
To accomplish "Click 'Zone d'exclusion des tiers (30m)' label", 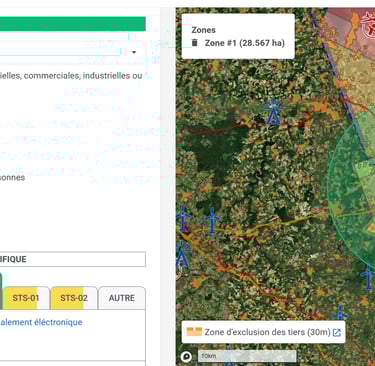I will pyautogui.click(x=267, y=332).
